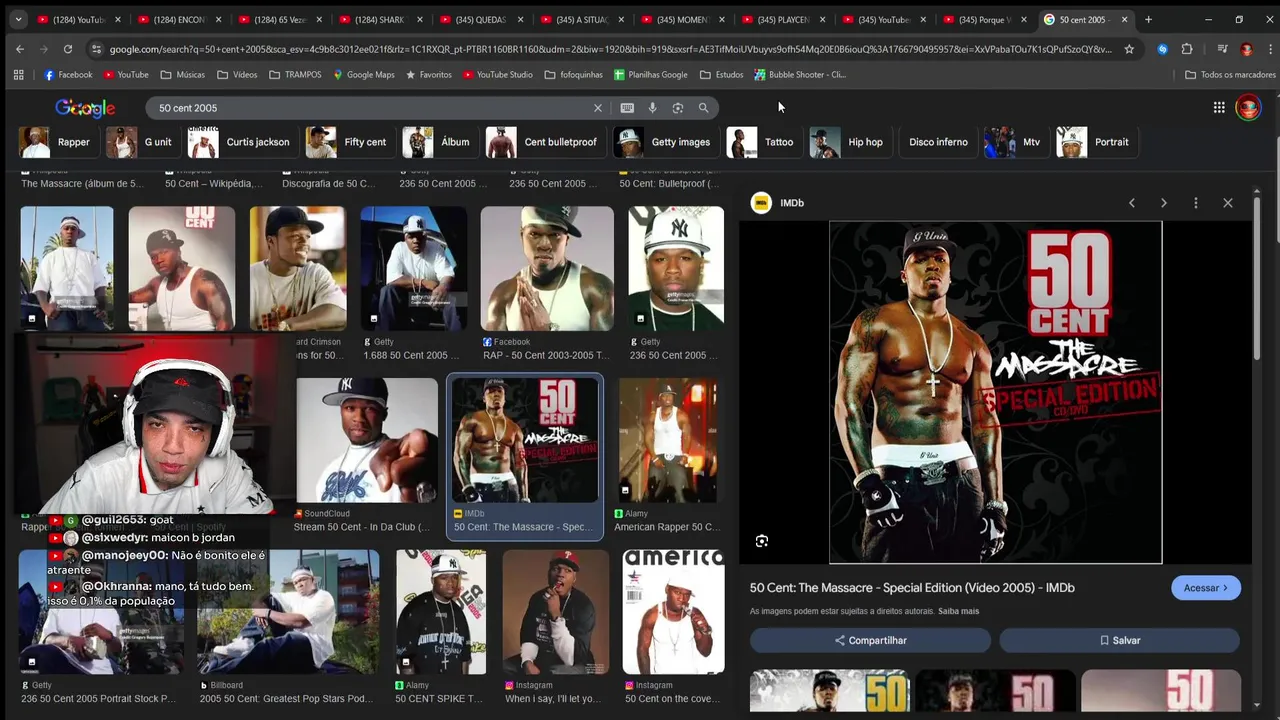Open the YouTube Studio bookmark
This screenshot has width=1280, height=720.
tap(497, 75)
